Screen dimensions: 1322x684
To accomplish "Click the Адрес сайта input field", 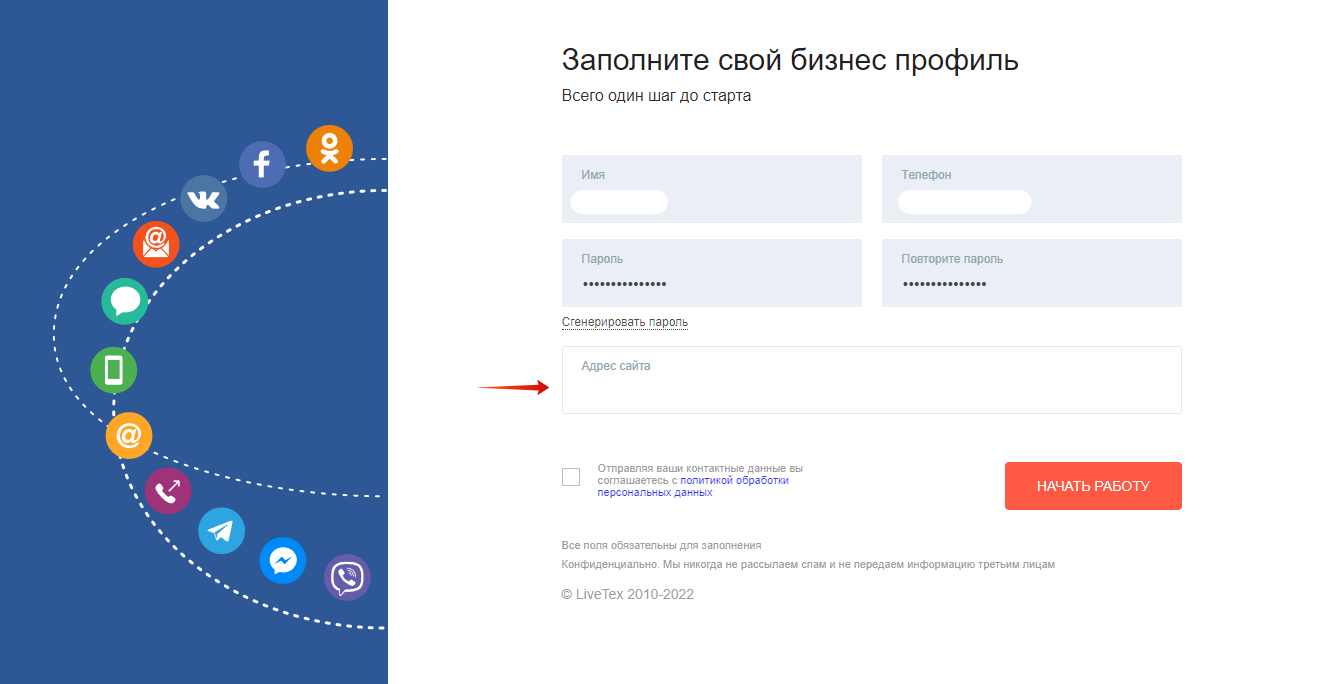I will [x=872, y=380].
